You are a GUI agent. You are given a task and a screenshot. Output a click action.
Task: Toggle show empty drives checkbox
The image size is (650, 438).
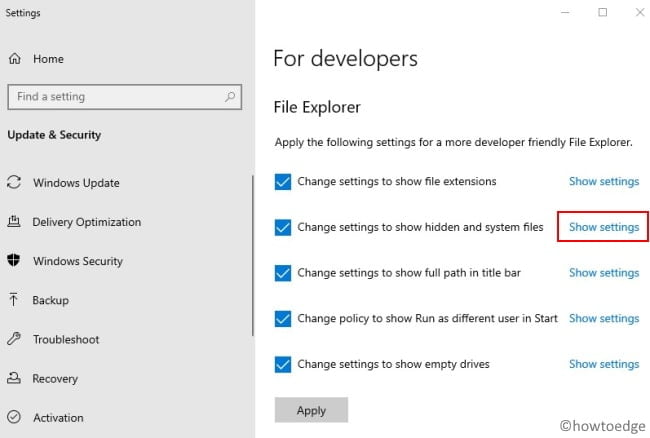coord(283,364)
